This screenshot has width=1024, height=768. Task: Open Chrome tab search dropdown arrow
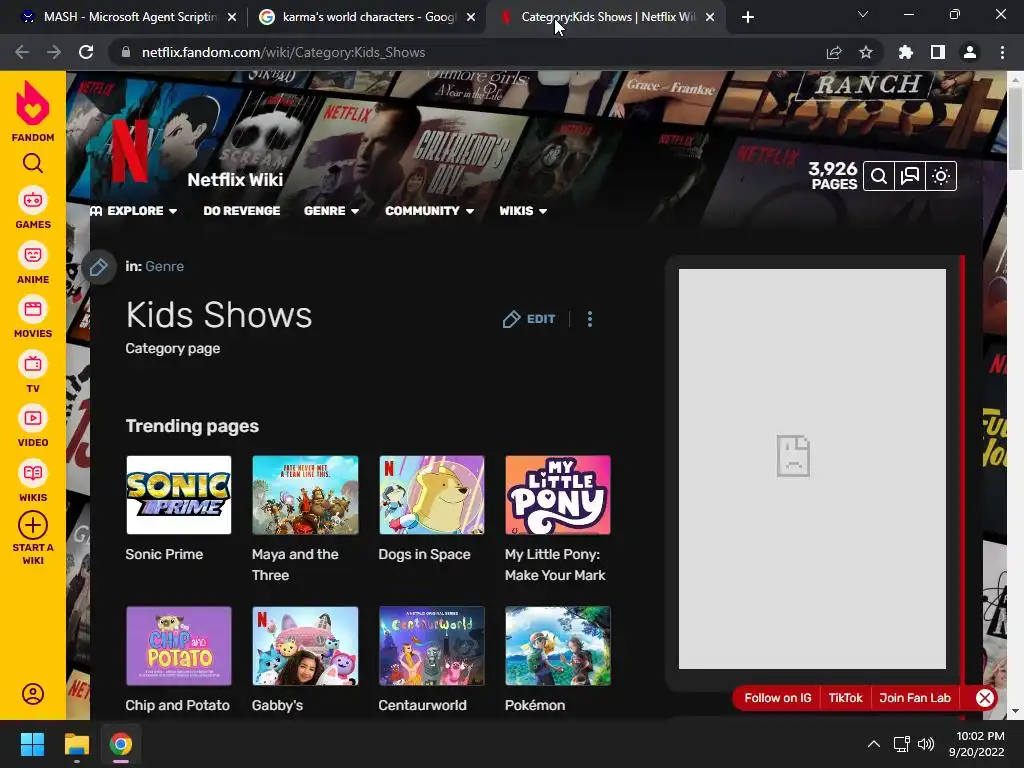tap(863, 14)
